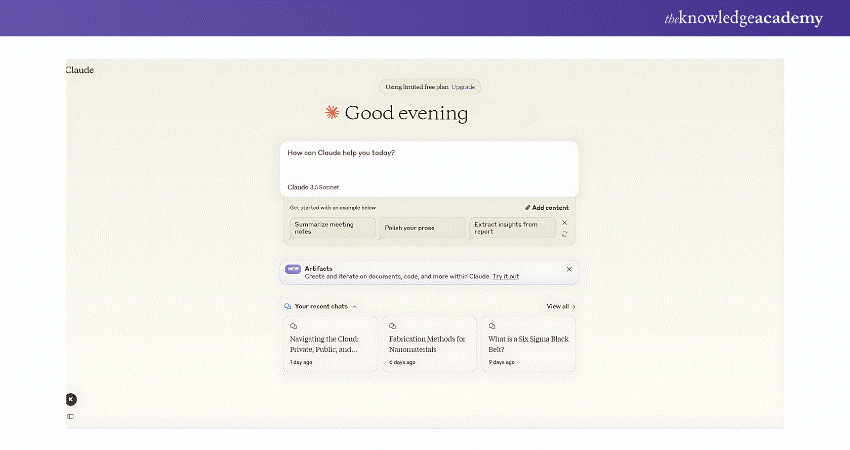The image size is (850, 450).
Task: Click the Claude logo text
Action: click(x=80, y=70)
